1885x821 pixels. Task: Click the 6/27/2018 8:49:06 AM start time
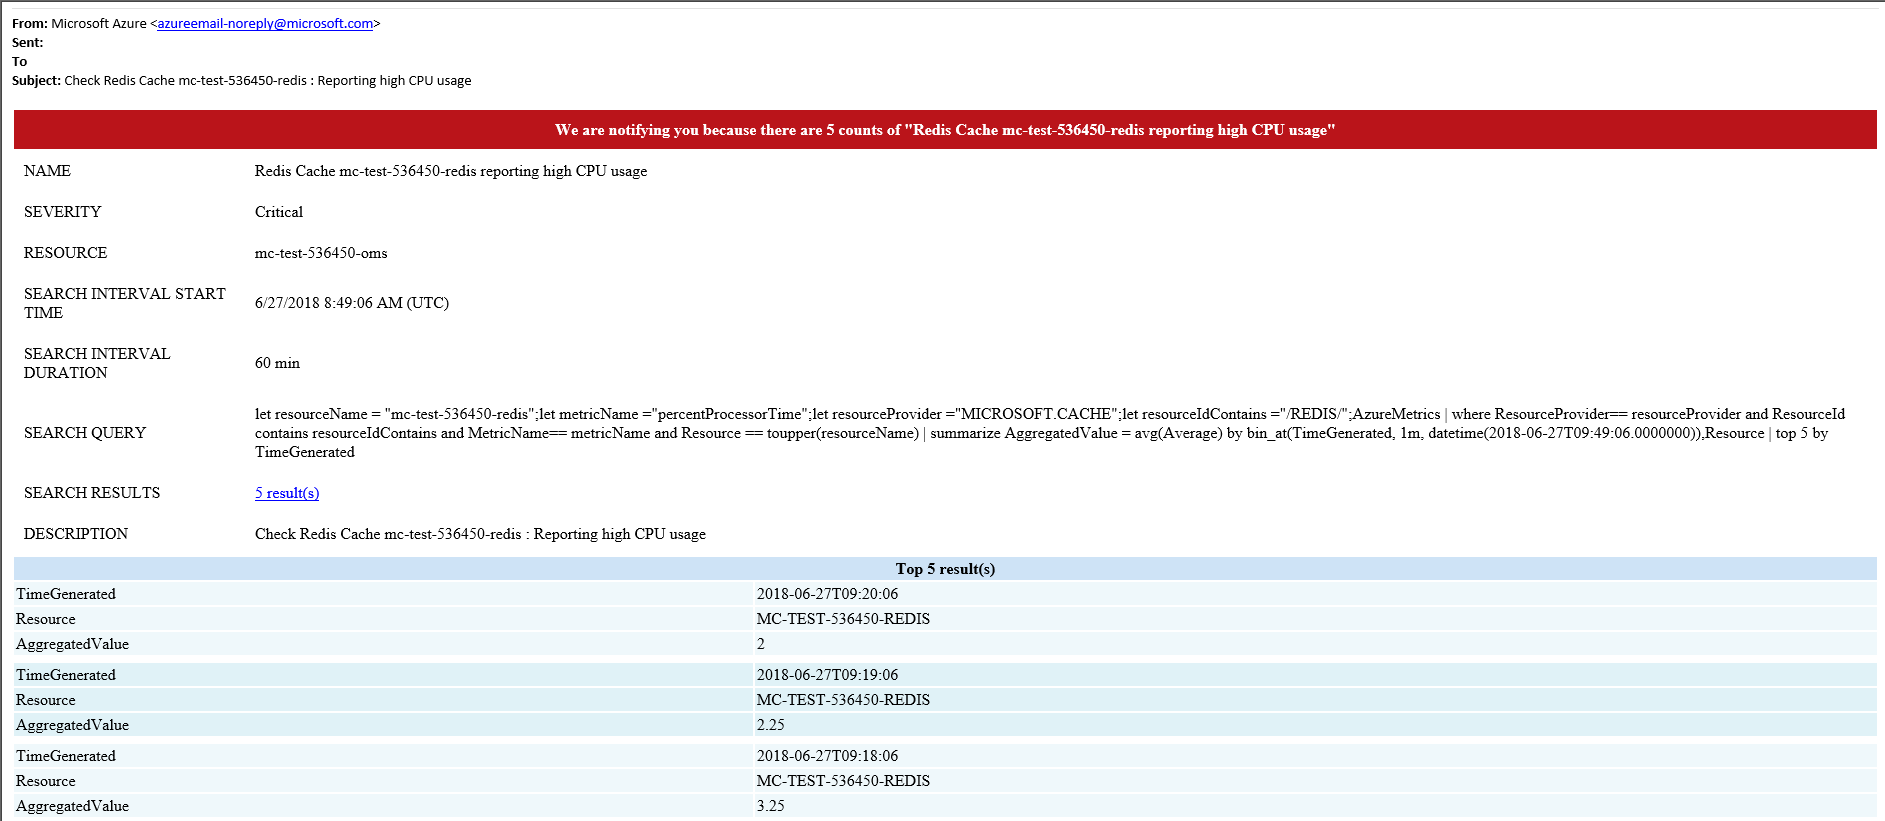[x=351, y=303]
